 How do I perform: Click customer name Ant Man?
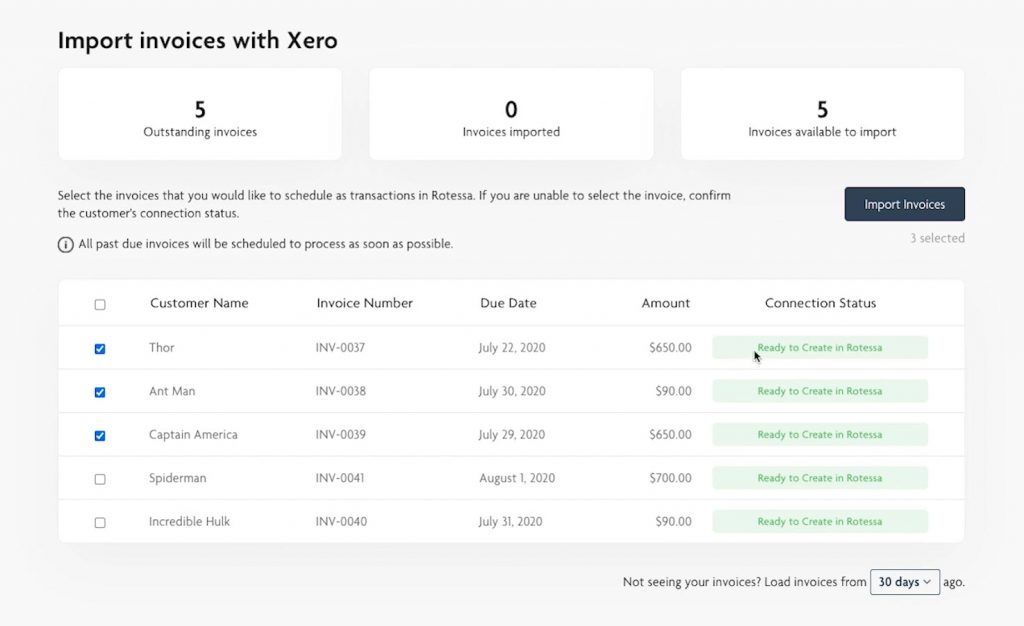click(172, 391)
